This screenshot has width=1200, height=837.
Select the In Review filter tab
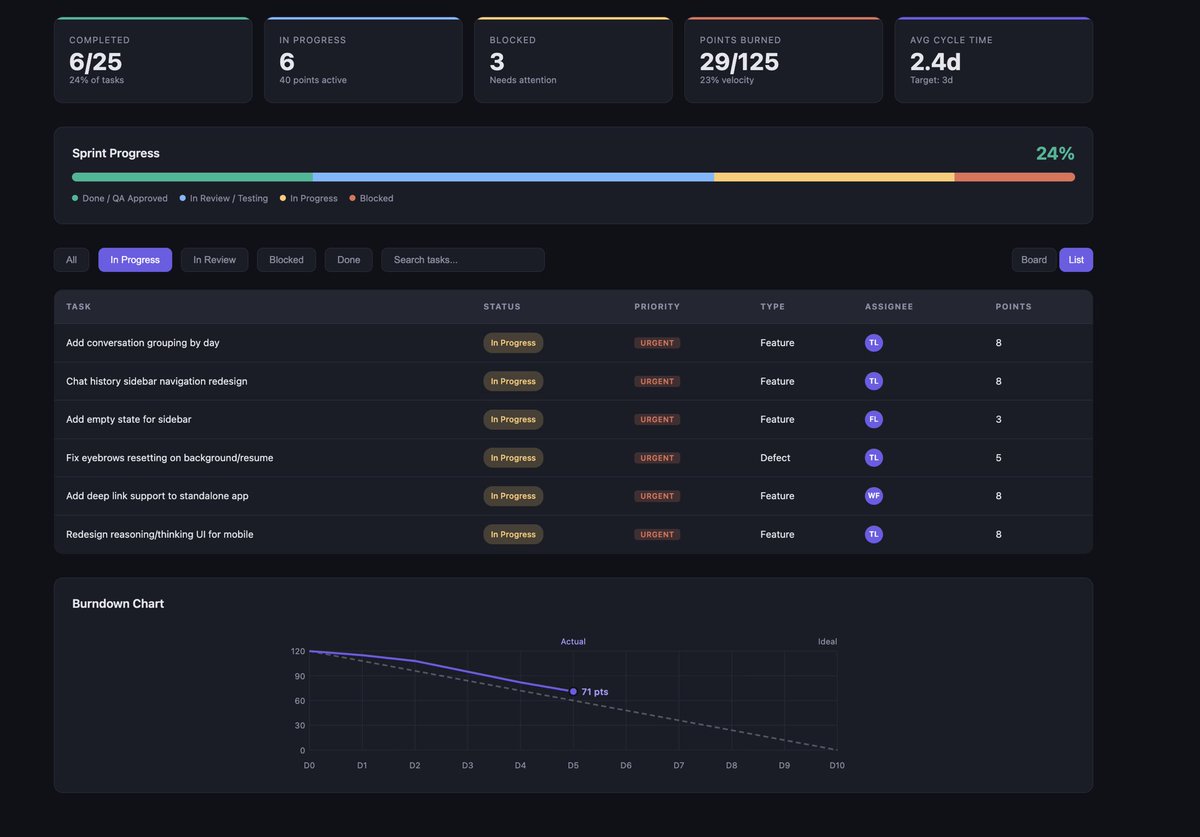(214, 260)
